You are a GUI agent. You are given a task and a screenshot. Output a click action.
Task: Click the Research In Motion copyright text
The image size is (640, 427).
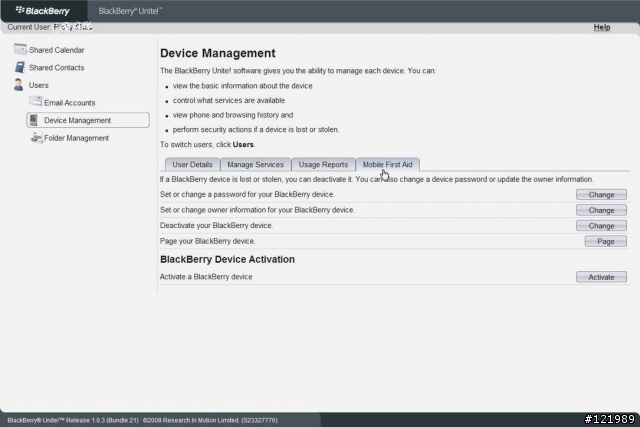[210, 420]
